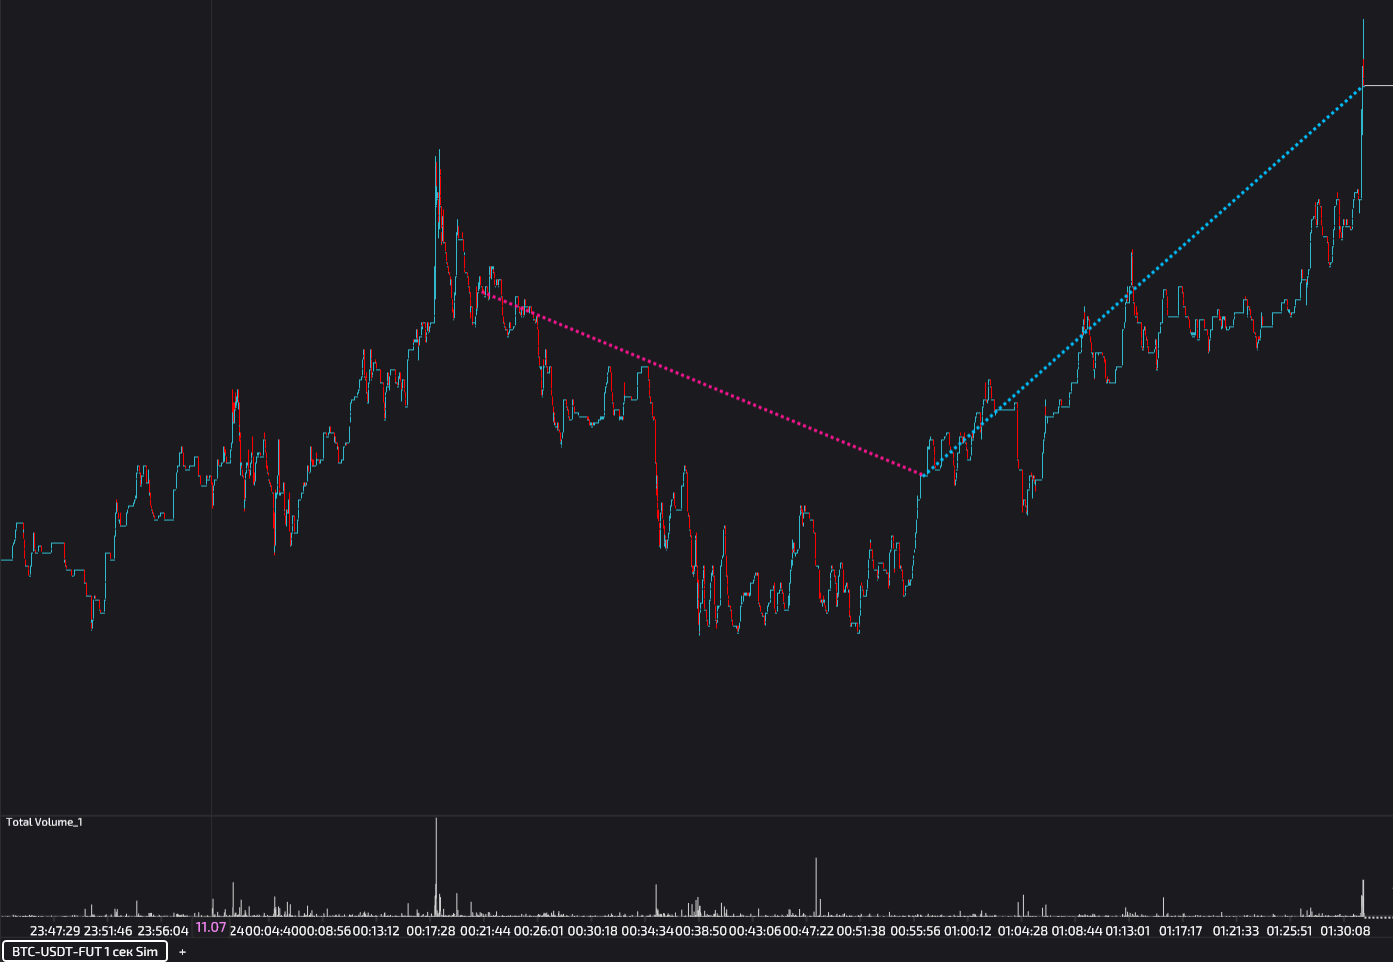Click the latest volume spike near 01:30:08
1393x962 pixels.
1362,897
